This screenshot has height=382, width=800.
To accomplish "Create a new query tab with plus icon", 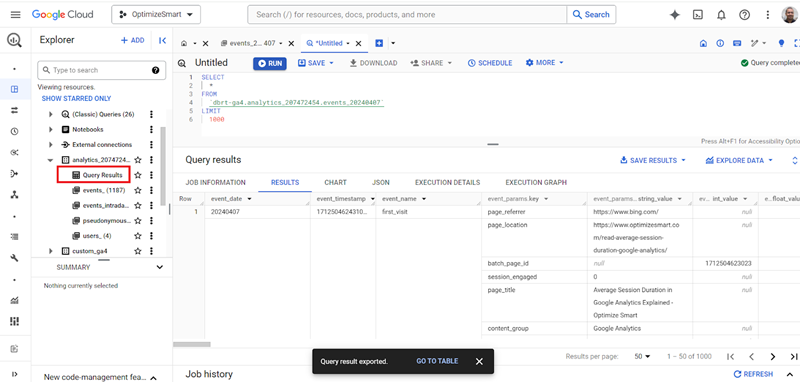I will point(379,43).
